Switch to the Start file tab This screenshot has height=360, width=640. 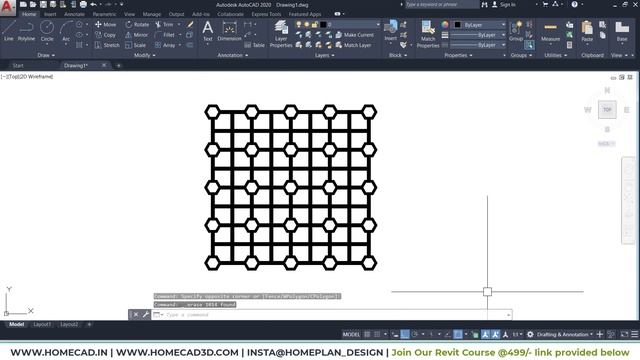coord(18,65)
